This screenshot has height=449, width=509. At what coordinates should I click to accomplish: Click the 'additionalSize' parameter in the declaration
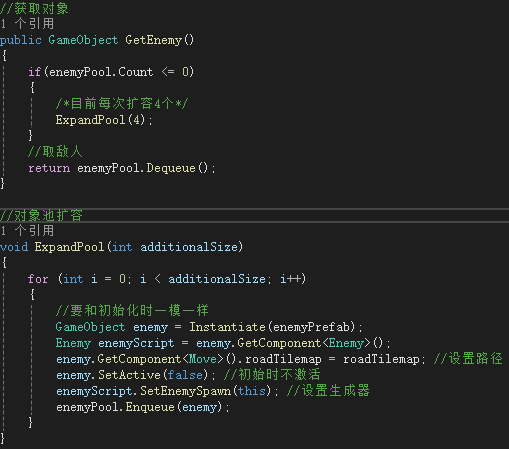189,247
